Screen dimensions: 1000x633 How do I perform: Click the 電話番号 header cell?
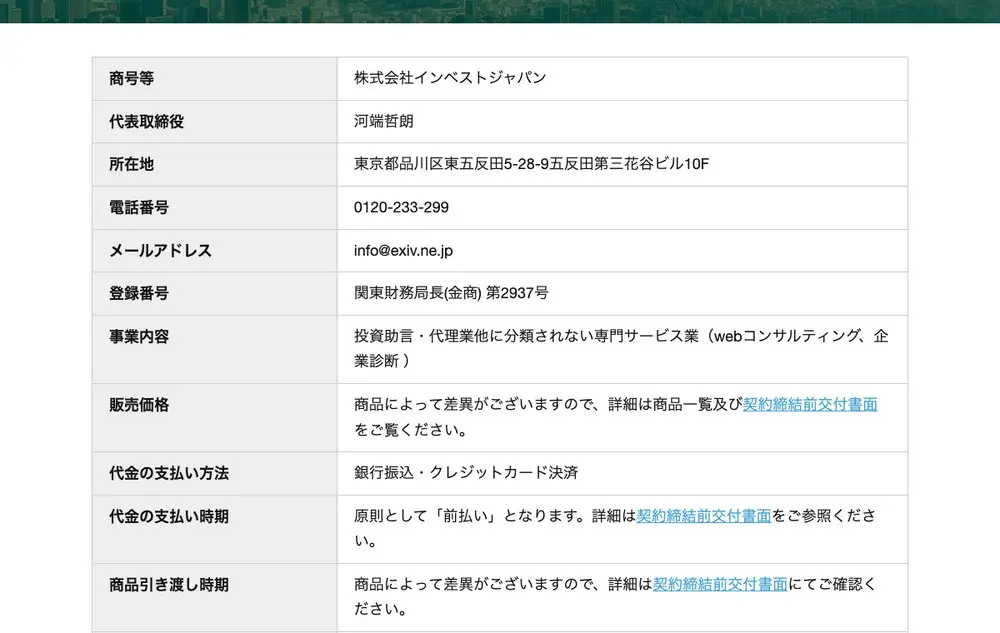(x=215, y=208)
